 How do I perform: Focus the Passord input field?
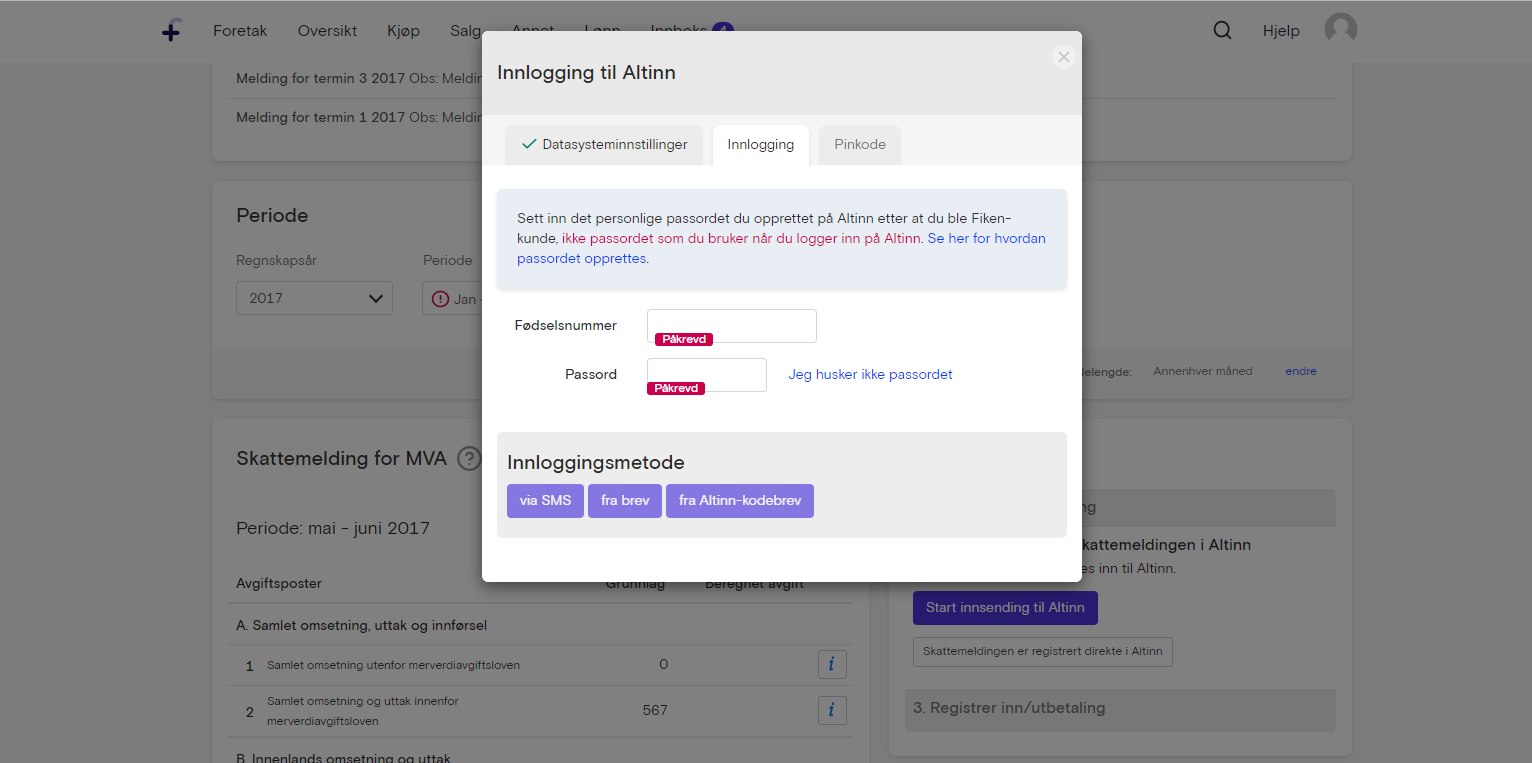(x=707, y=374)
